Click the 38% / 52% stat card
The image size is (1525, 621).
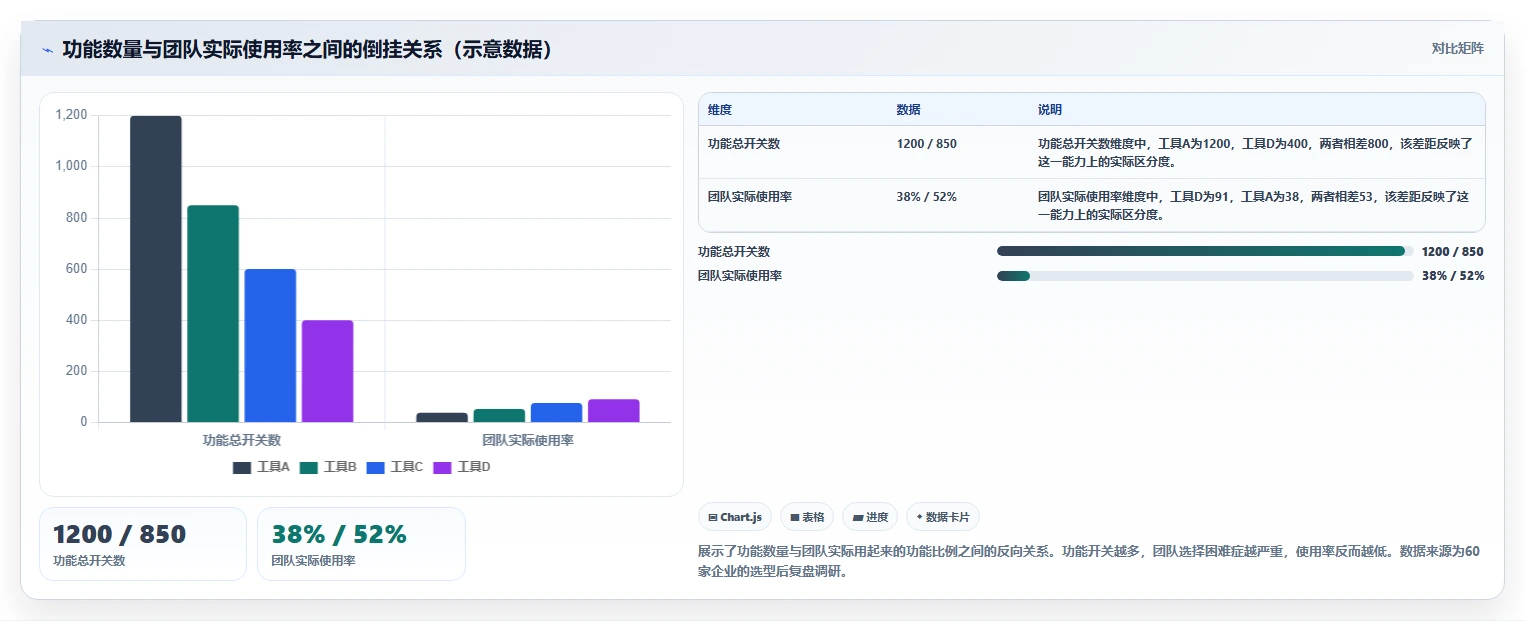pyautogui.click(x=361, y=544)
